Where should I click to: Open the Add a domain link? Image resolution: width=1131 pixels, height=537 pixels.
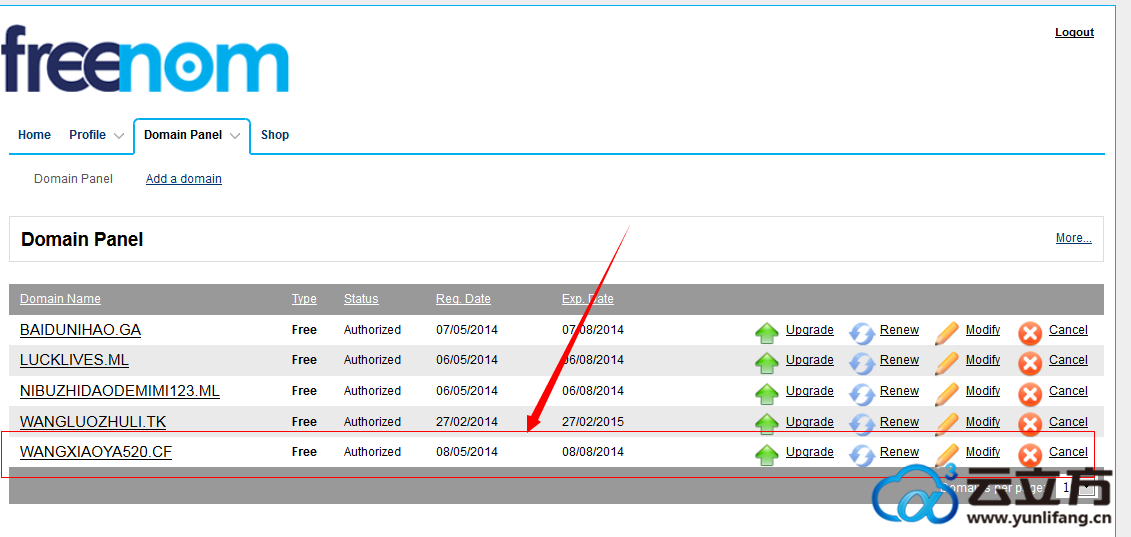pos(184,179)
